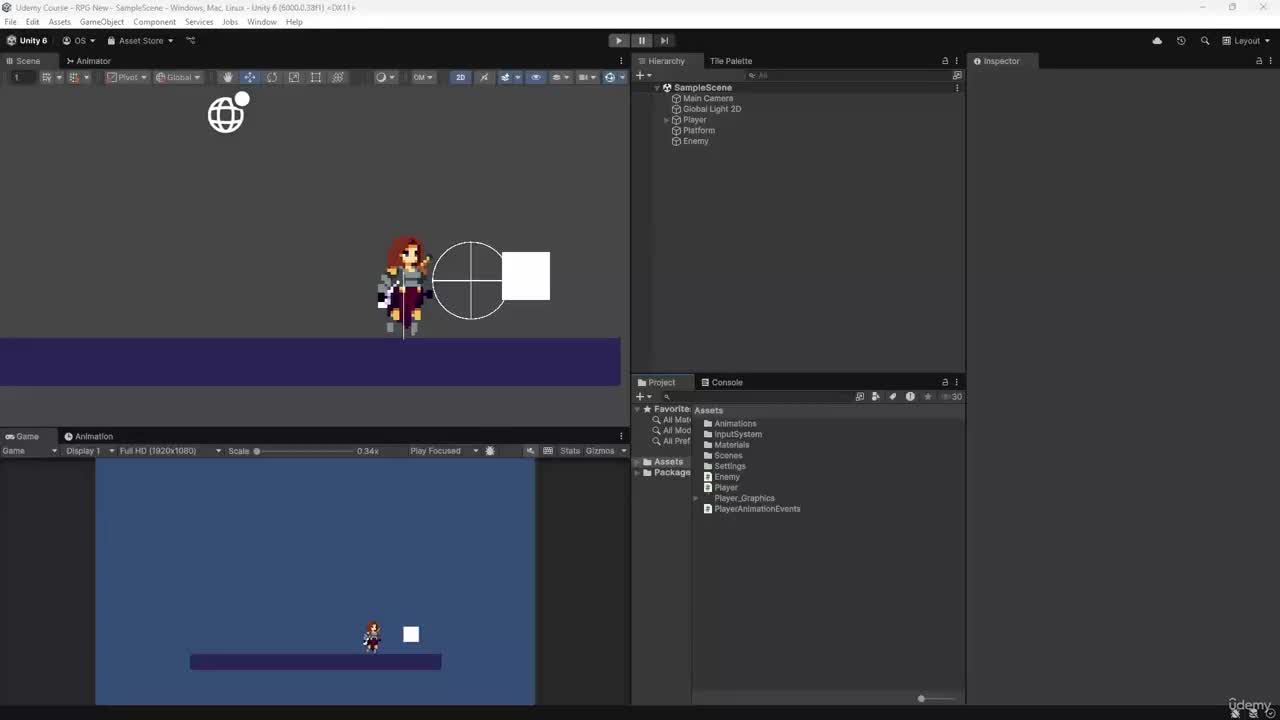Image resolution: width=1280 pixels, height=720 pixels.
Task: Open the Materials folder
Action: point(731,445)
